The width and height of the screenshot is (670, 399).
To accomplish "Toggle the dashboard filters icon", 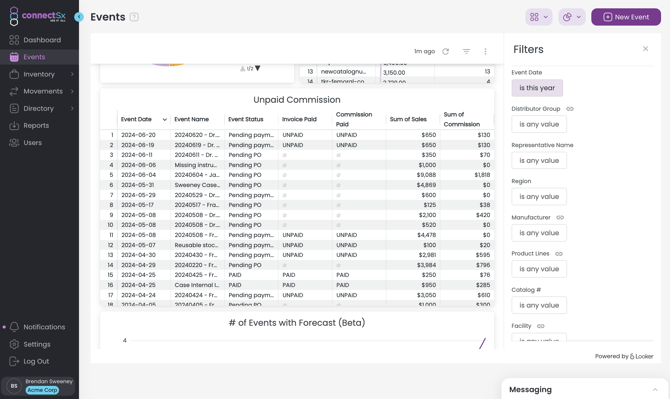I will point(466,51).
